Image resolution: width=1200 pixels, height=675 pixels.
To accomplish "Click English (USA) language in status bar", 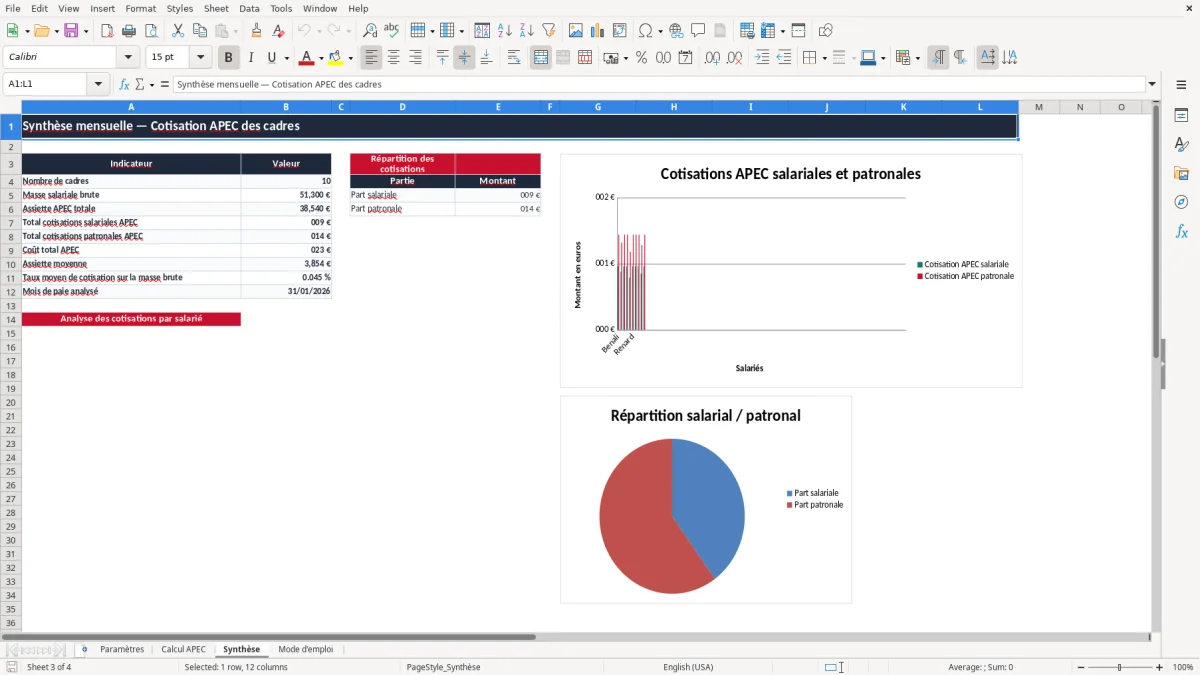I will [688, 667].
